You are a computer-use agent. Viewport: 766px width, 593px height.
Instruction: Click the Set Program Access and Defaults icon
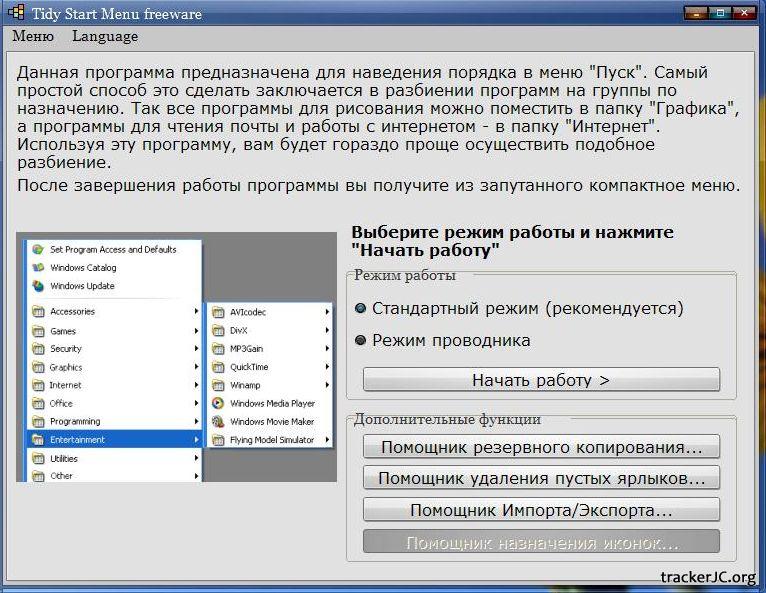coord(38,249)
